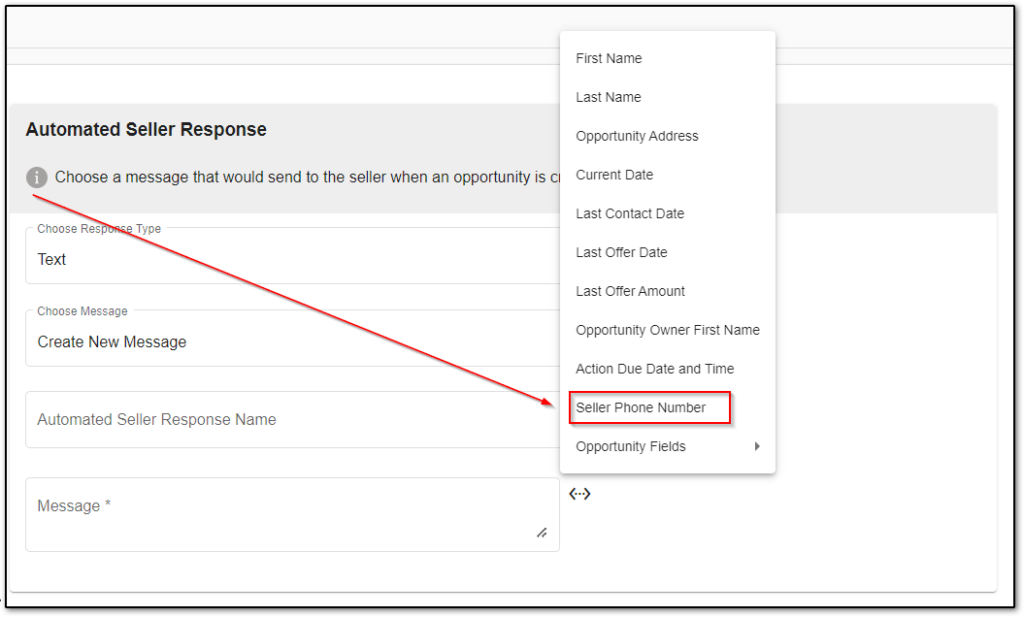Grab the Message box resize handle
1024x617 pixels.
tap(541, 533)
